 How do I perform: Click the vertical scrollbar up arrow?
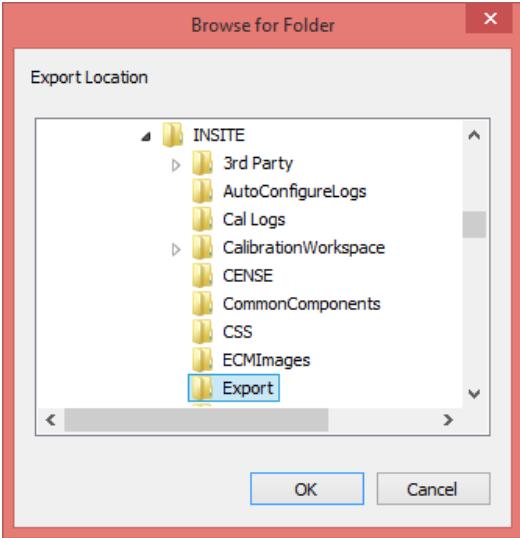pos(474,135)
